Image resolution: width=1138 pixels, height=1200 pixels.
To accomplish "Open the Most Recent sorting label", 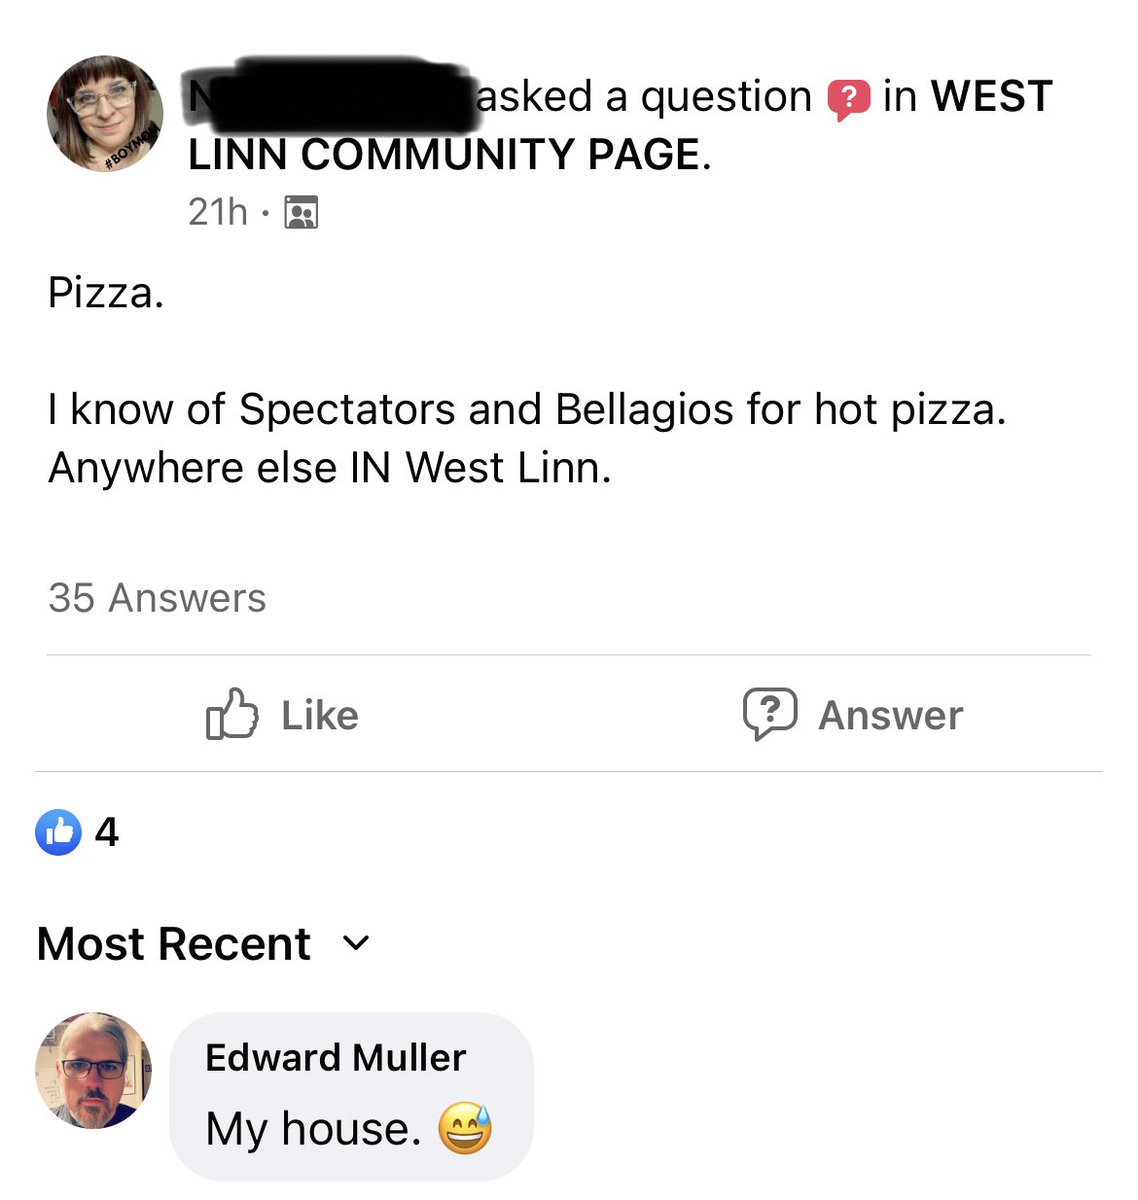I will click(x=174, y=944).
